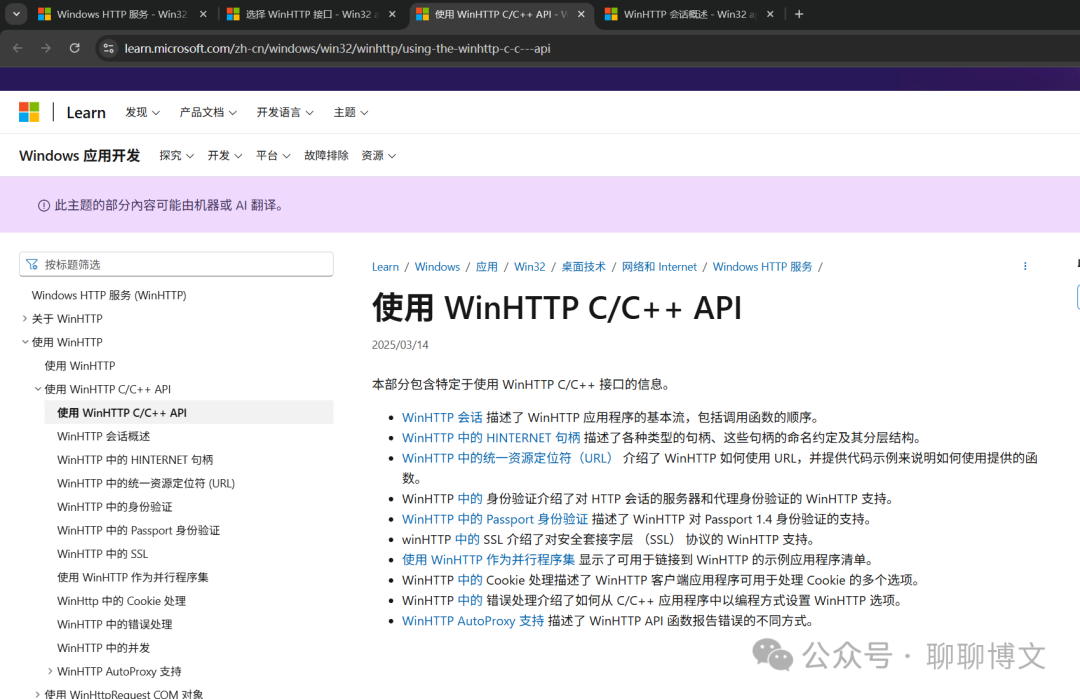Image resolution: width=1080 pixels, height=699 pixels.
Task: Open the 开发语言 dropdown menu
Action: 285,112
